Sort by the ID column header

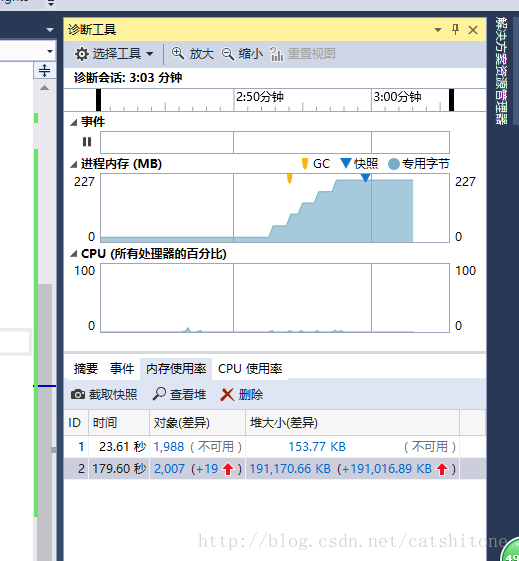76,423
